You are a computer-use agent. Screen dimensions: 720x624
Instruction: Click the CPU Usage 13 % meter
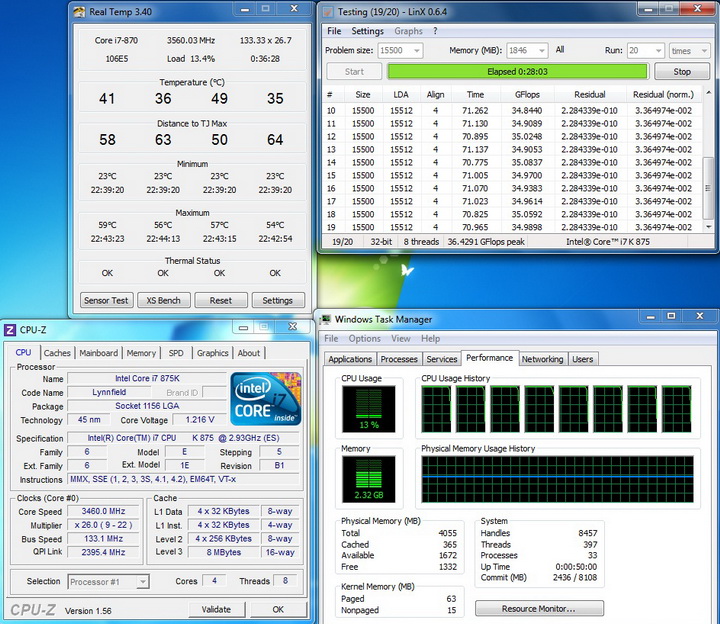coord(368,409)
